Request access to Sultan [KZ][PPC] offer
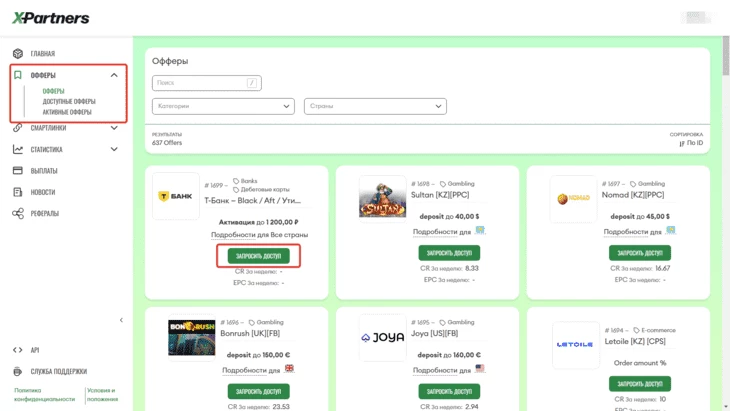The image size is (730, 411). point(449,253)
